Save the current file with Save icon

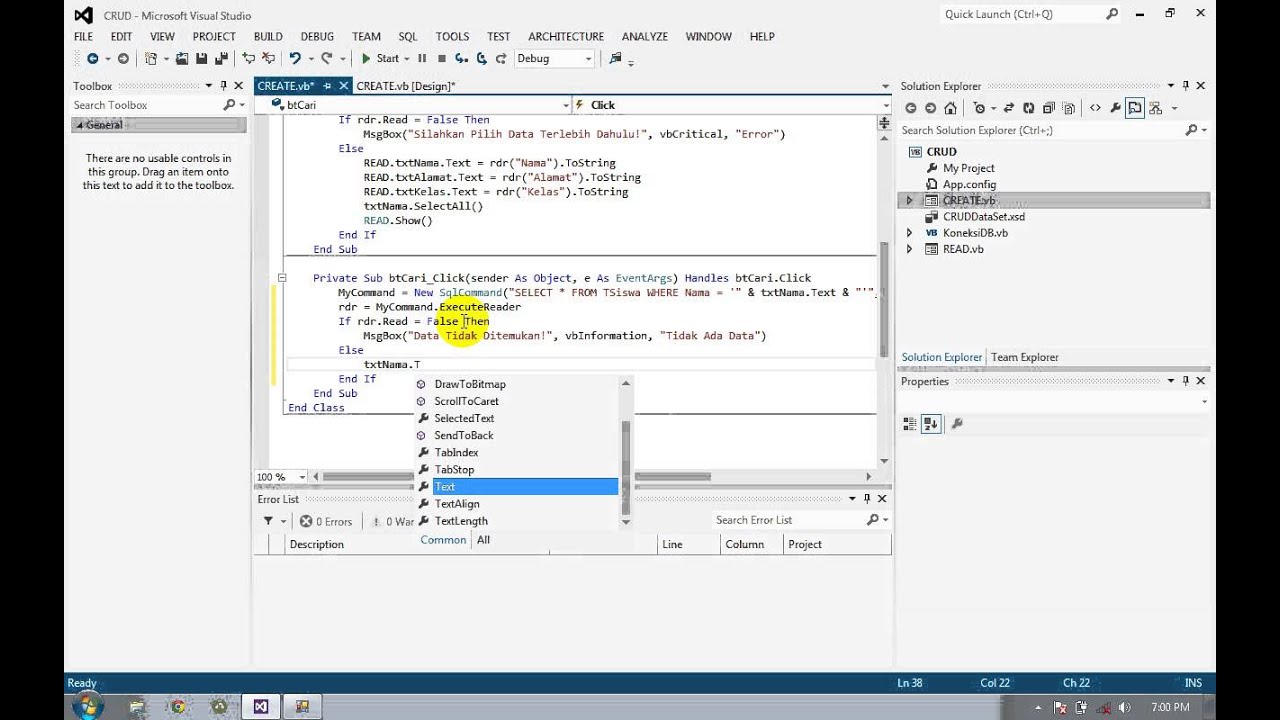(x=201, y=58)
